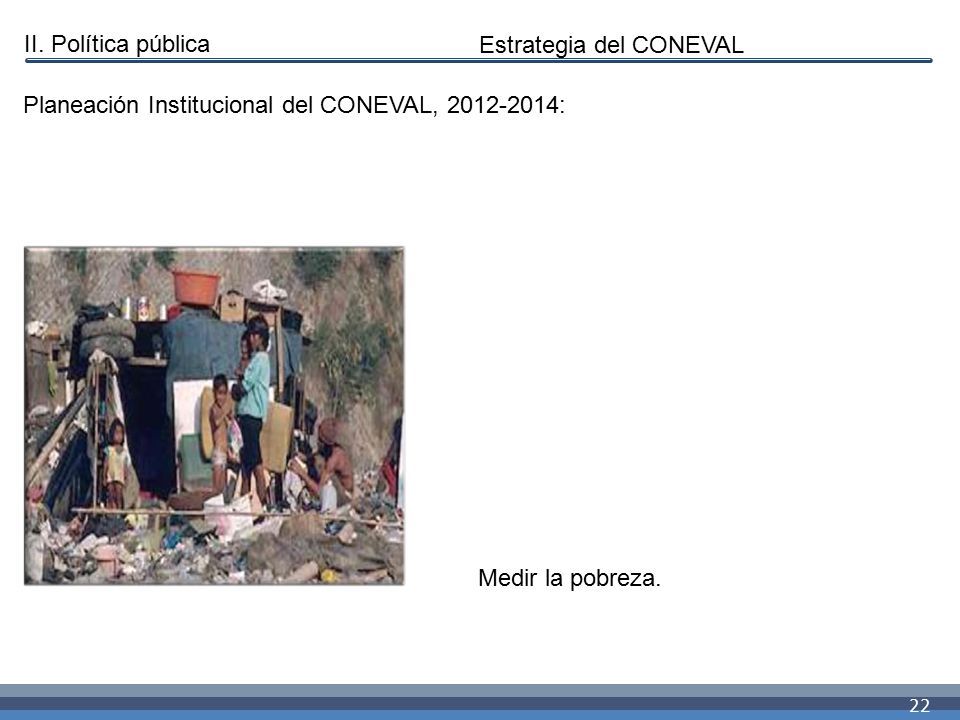
Task: Click the 'Estrategia del CONEVAL' title
Action: point(611,45)
